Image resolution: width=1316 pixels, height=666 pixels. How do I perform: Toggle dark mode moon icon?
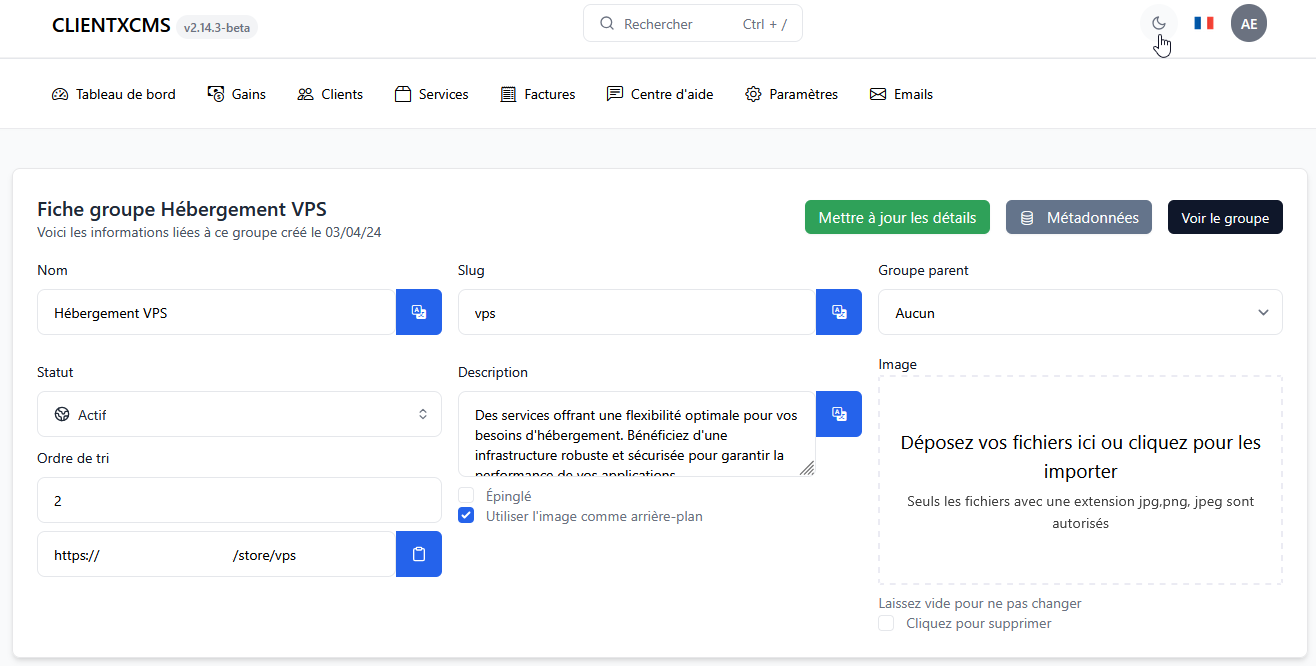[1159, 23]
